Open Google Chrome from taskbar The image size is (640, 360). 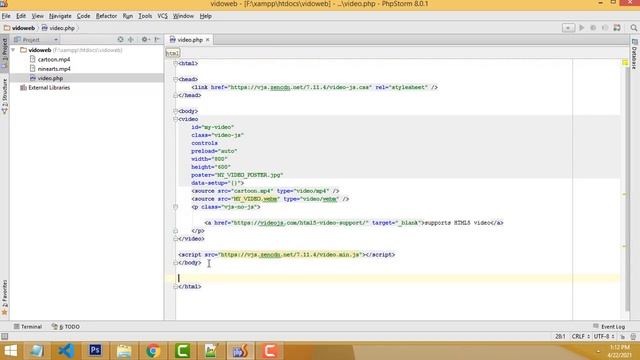tap(153, 351)
